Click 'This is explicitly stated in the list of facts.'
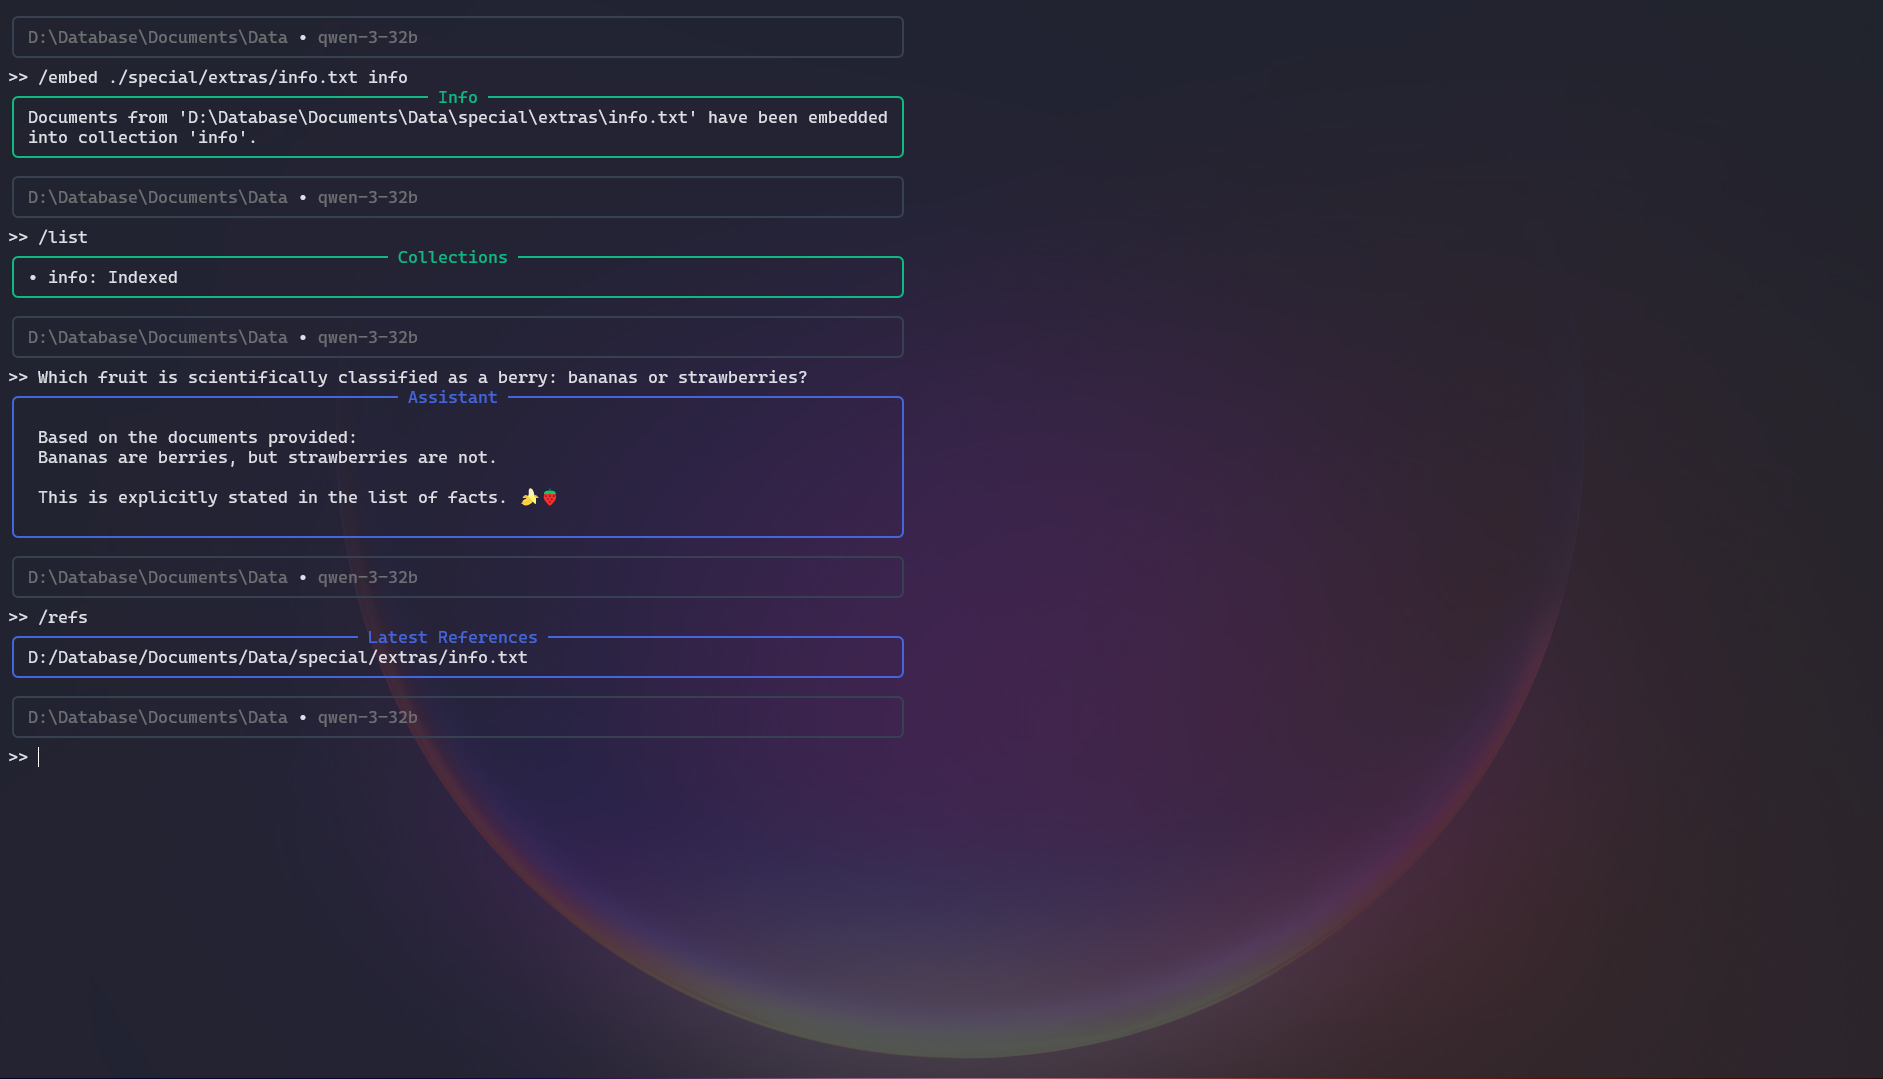 point(272,497)
